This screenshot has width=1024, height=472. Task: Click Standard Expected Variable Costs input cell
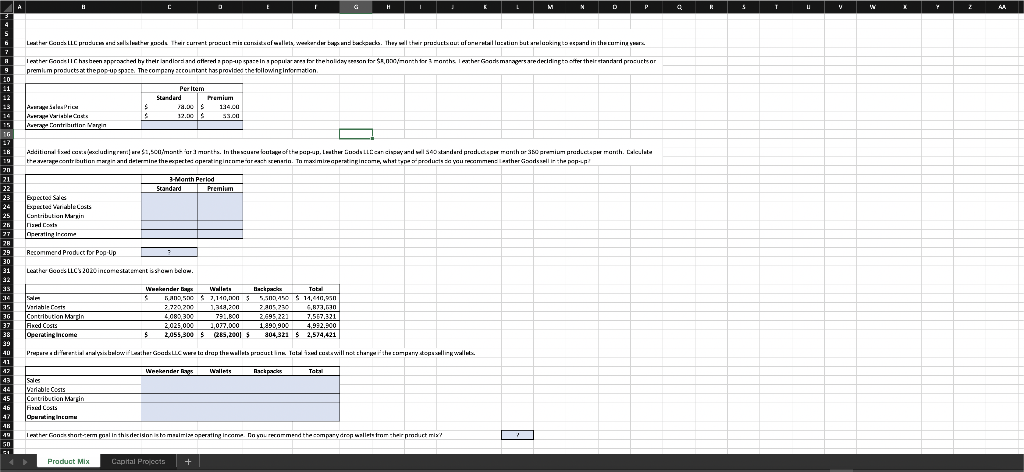169,206
